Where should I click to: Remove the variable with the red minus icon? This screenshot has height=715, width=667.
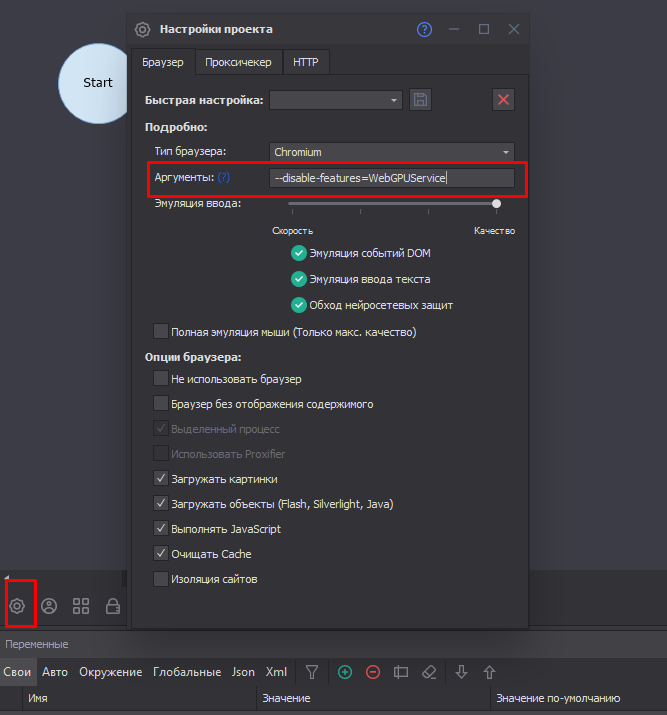[x=373, y=672]
